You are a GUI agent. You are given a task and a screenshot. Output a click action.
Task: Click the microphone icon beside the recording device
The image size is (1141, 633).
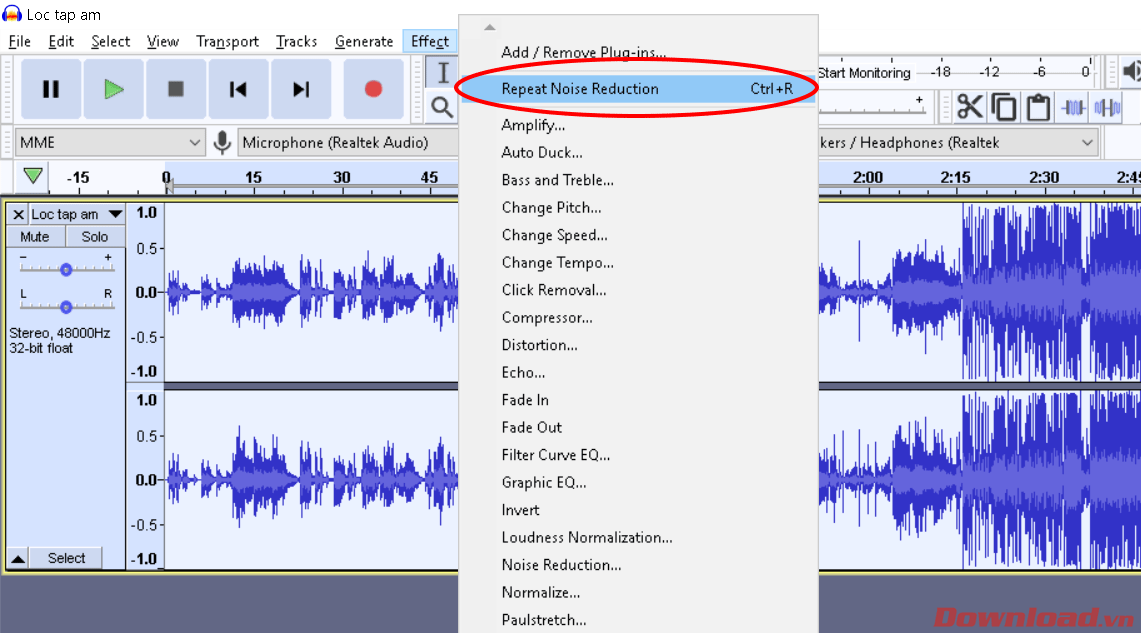tap(222, 142)
